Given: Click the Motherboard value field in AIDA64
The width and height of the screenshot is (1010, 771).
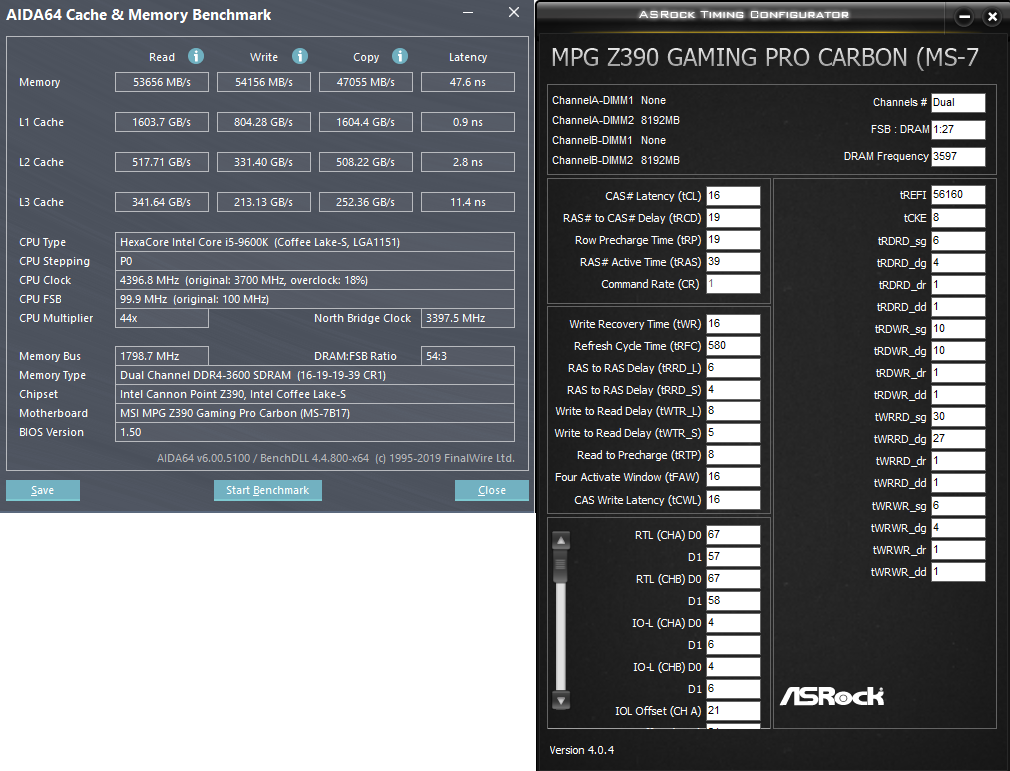Looking at the screenshot, I should [x=315, y=413].
